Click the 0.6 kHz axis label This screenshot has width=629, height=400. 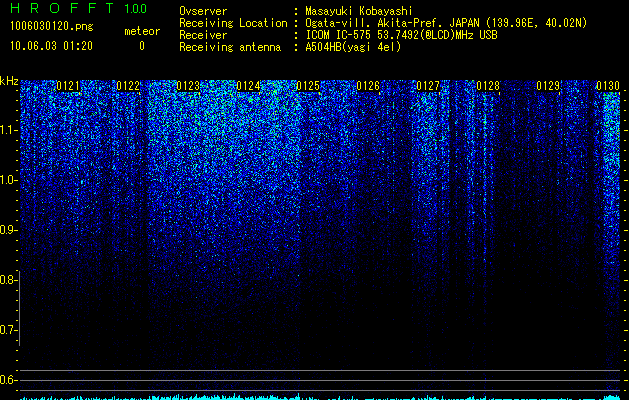(x=7, y=380)
